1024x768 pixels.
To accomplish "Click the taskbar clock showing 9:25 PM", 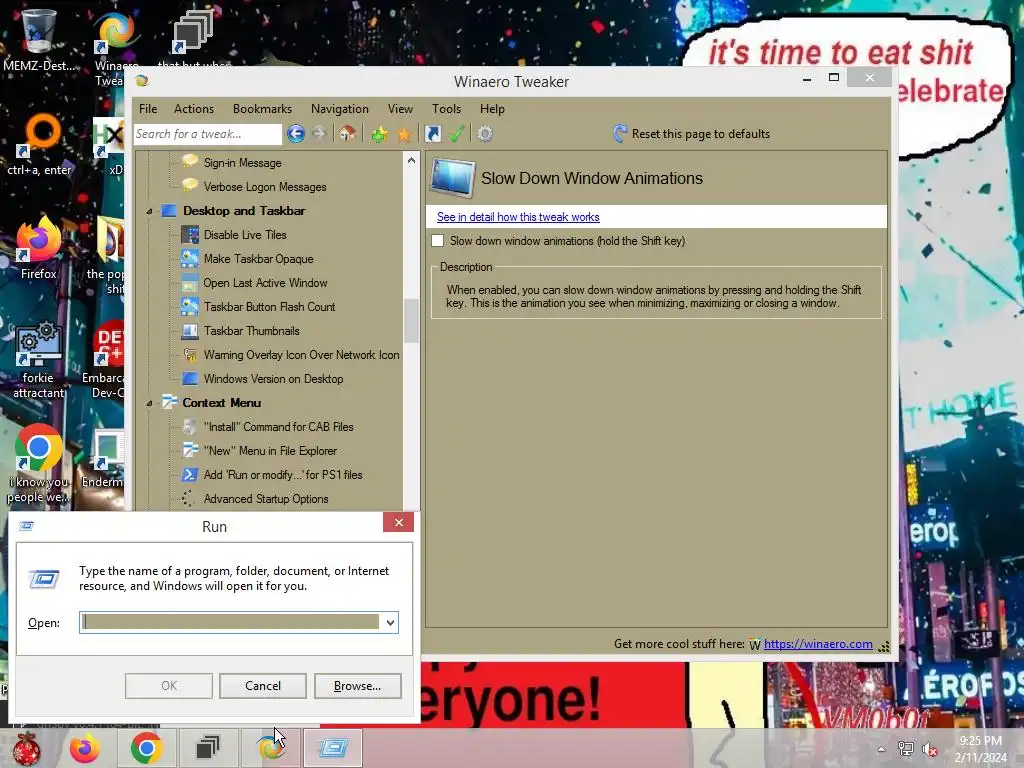I will tap(980, 749).
